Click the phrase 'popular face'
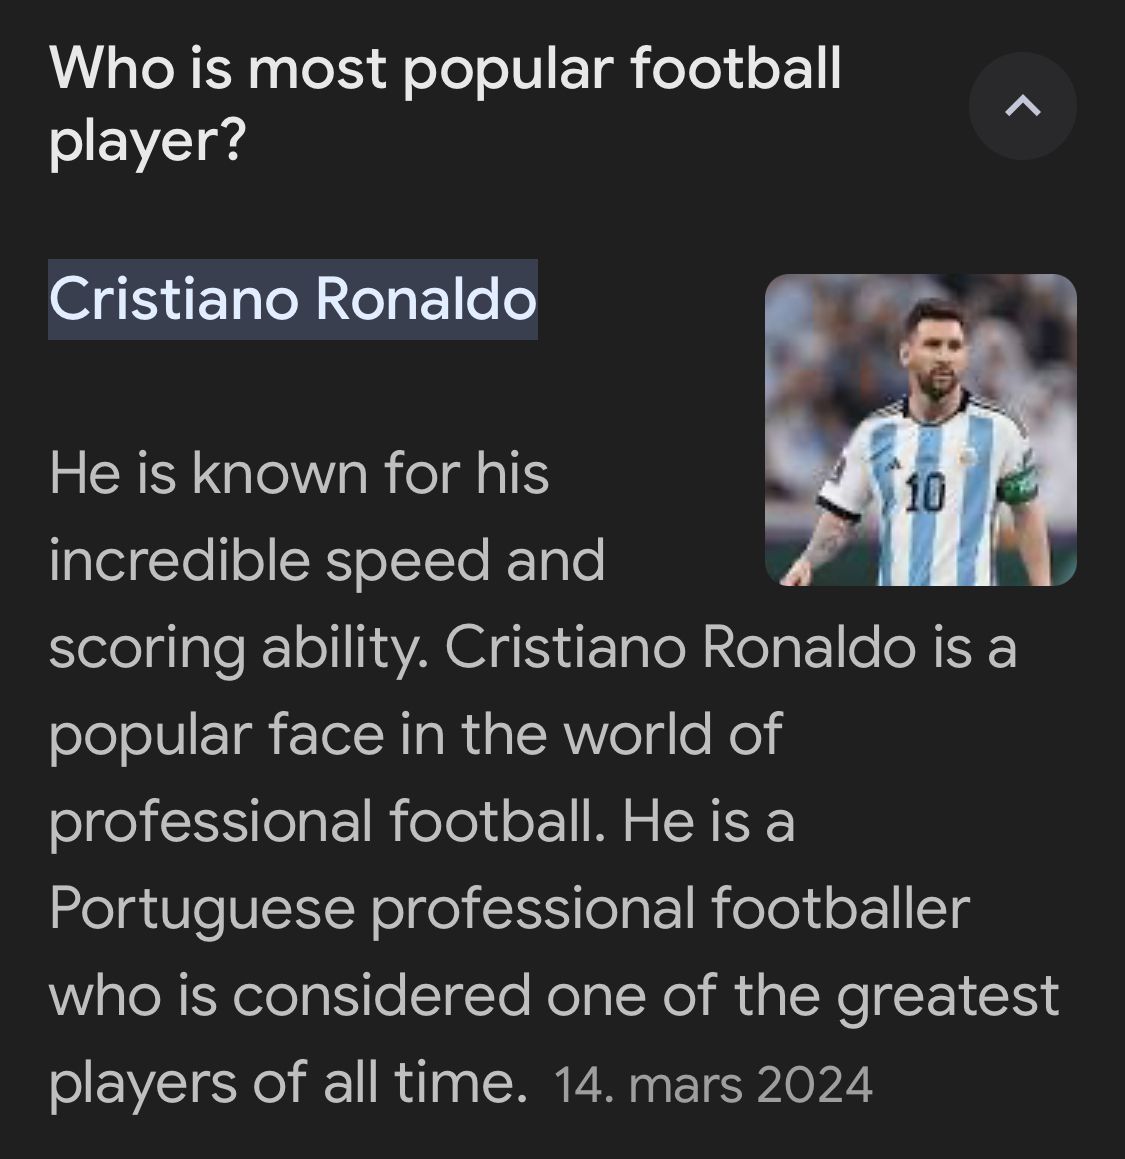1125x1159 pixels. click(x=216, y=734)
